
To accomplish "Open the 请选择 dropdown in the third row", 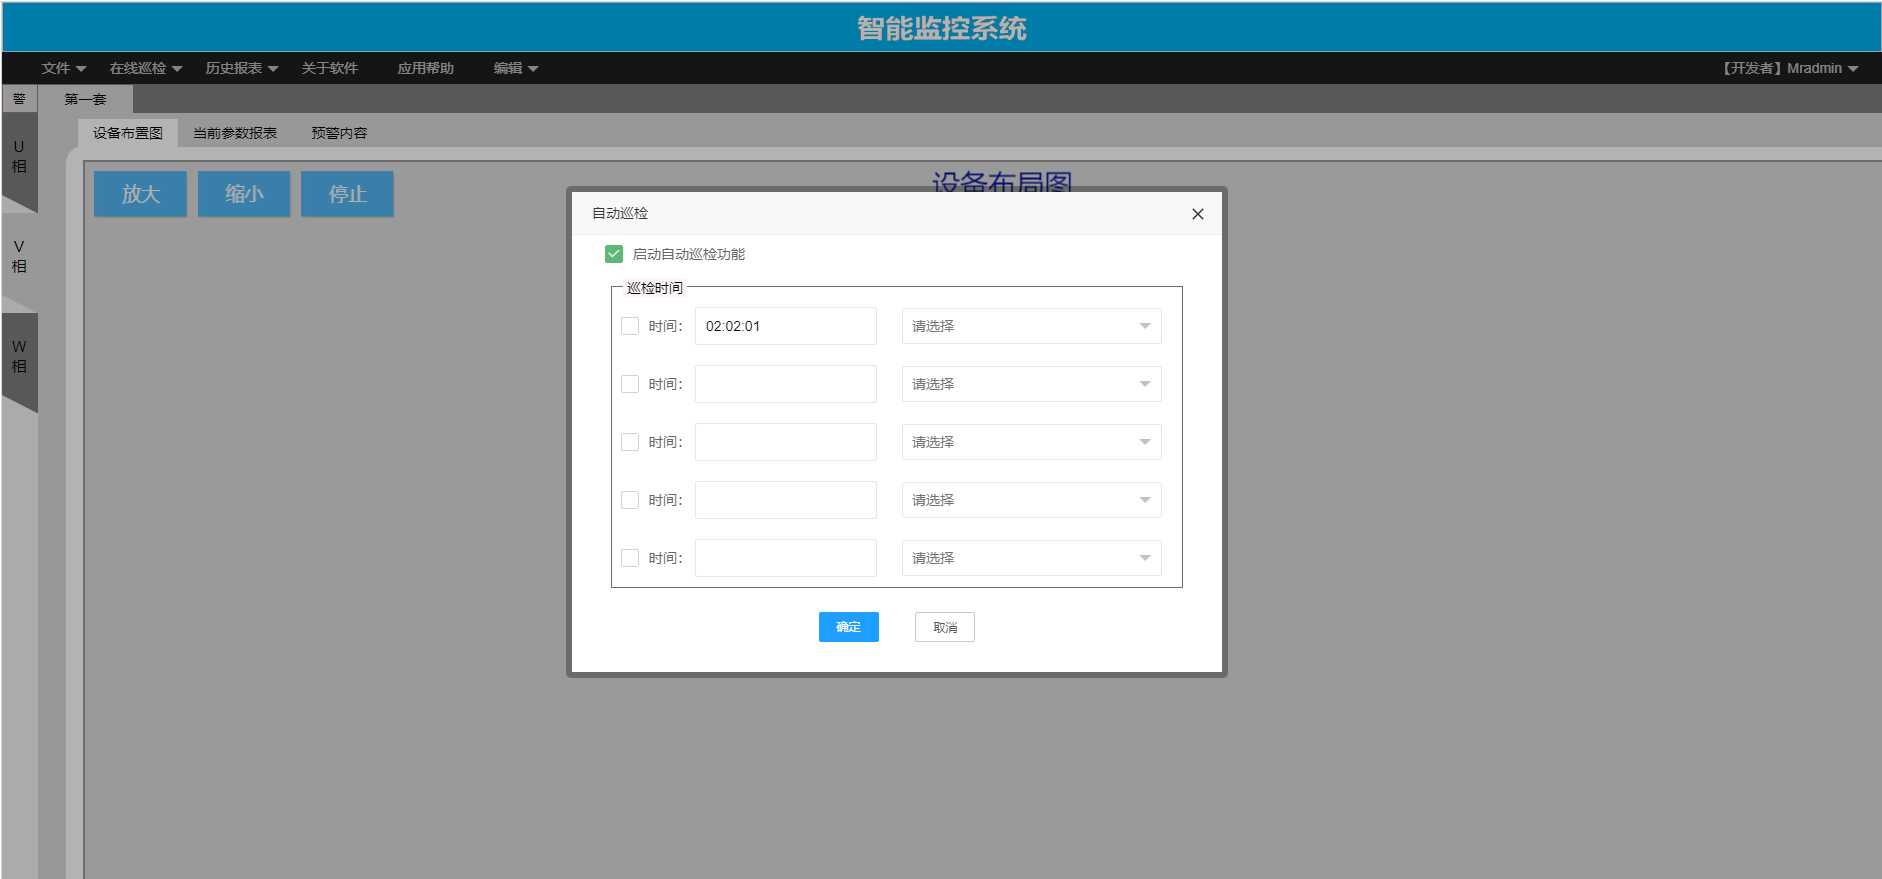I will [1031, 442].
